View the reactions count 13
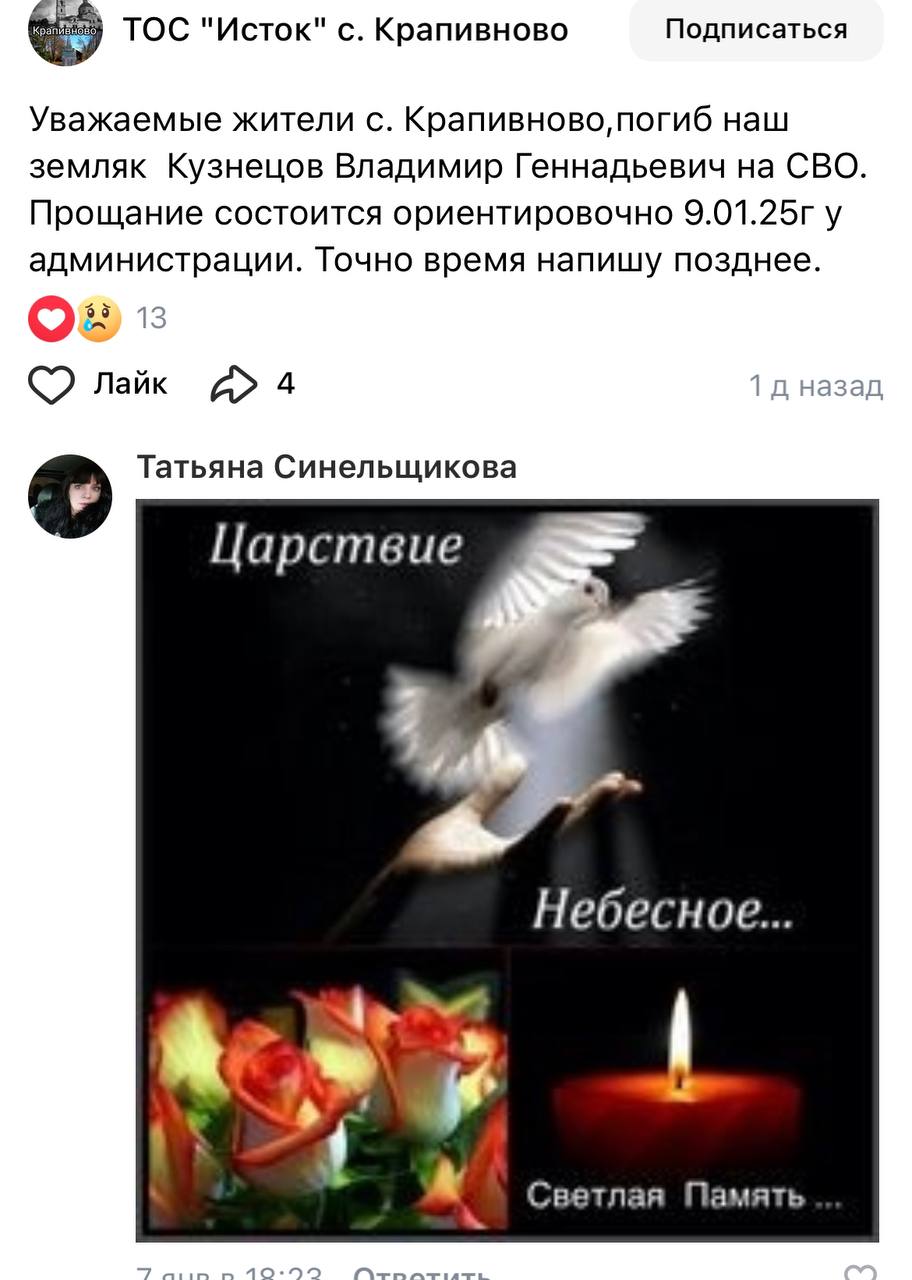 coord(151,319)
